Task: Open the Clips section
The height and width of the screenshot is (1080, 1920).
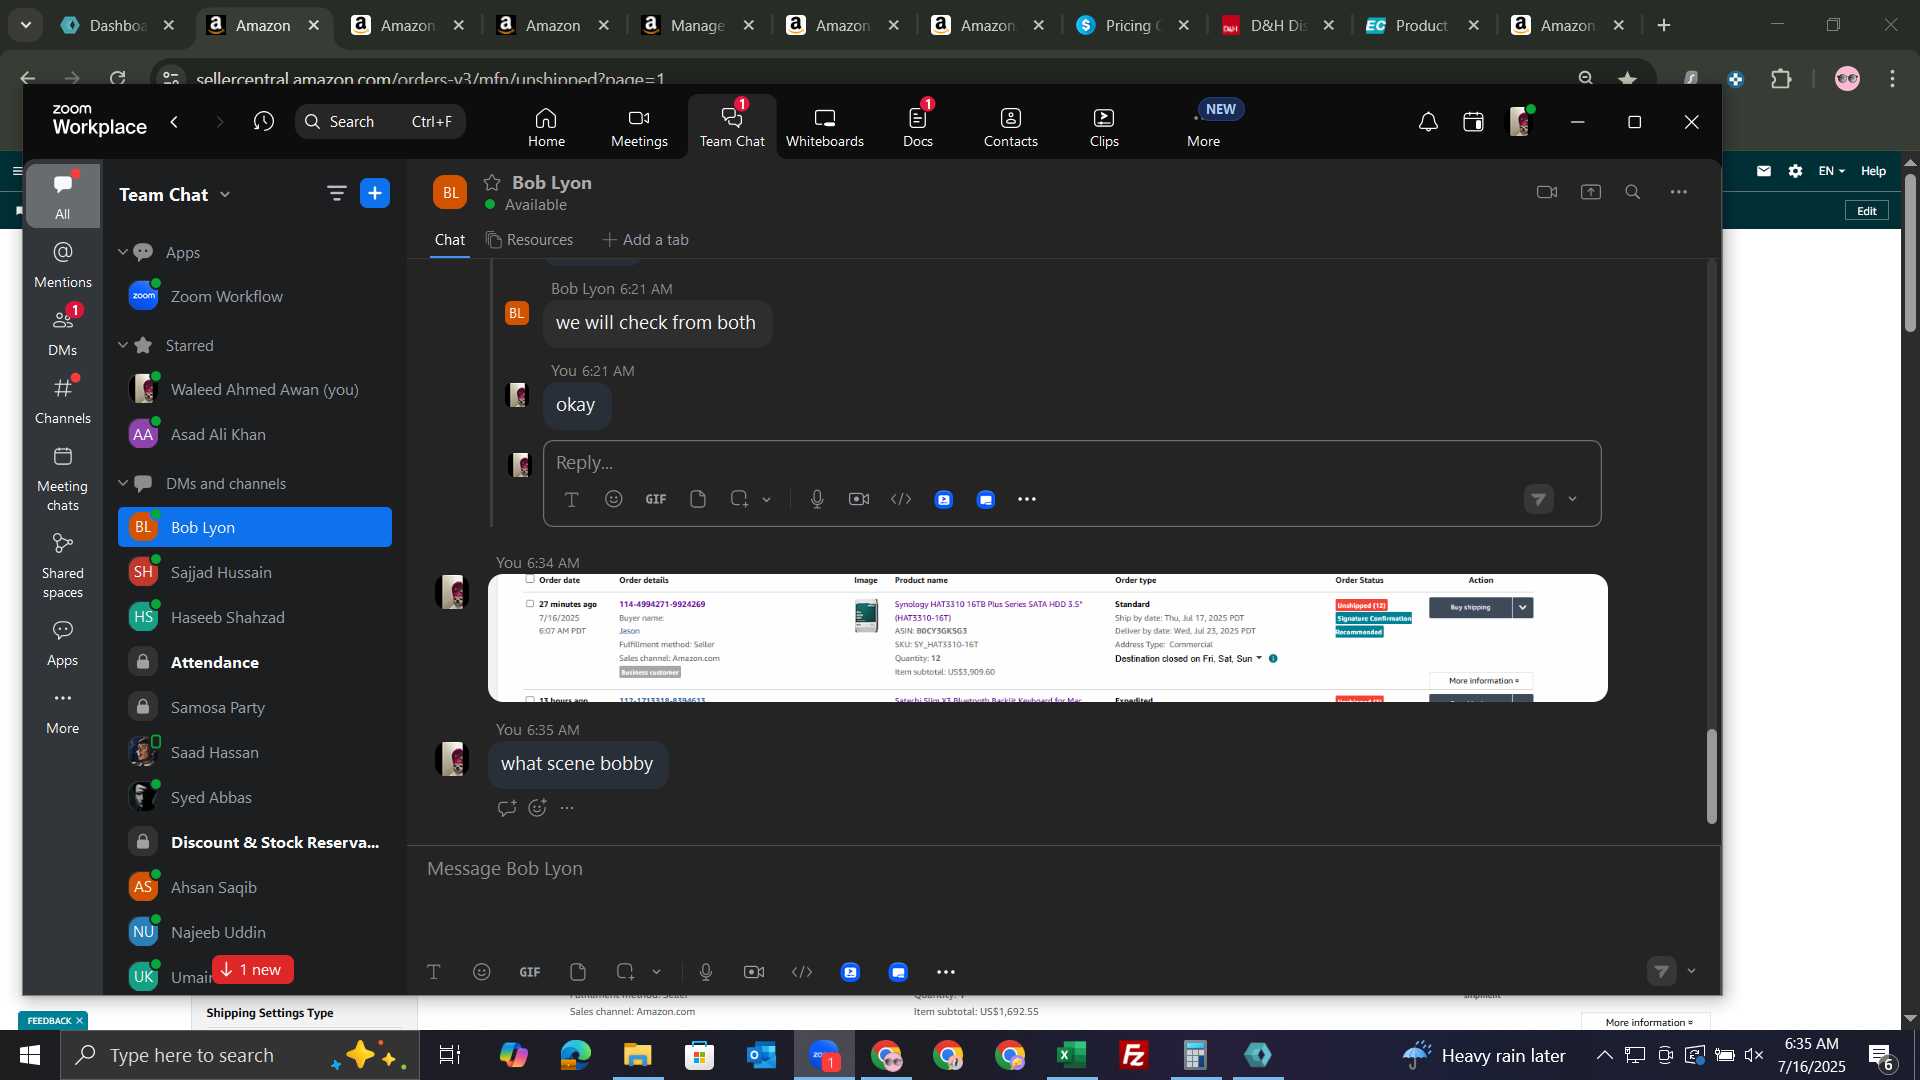Action: point(1104,128)
